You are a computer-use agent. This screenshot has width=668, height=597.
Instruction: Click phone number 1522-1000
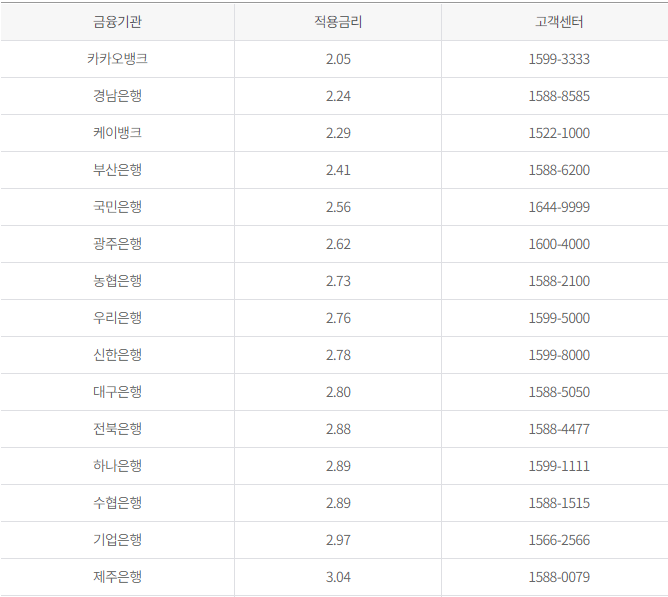559,133
